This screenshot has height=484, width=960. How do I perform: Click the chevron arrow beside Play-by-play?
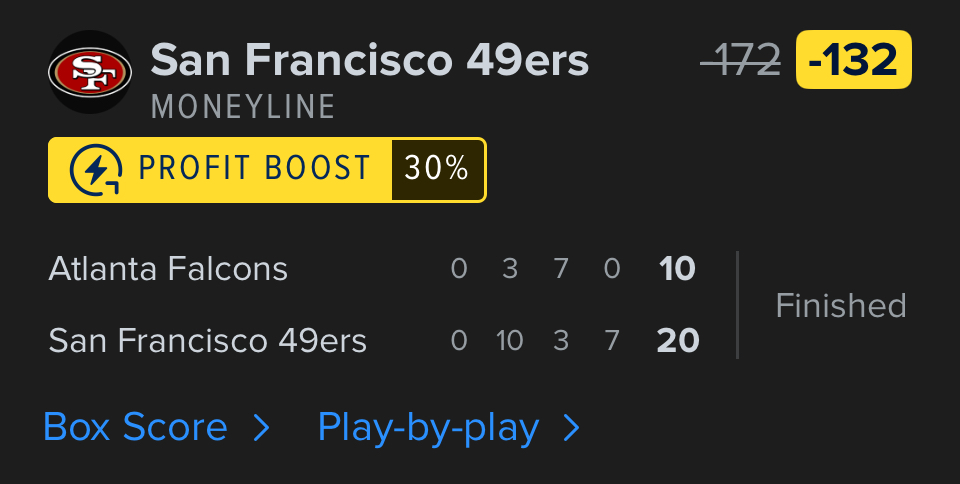(x=572, y=429)
